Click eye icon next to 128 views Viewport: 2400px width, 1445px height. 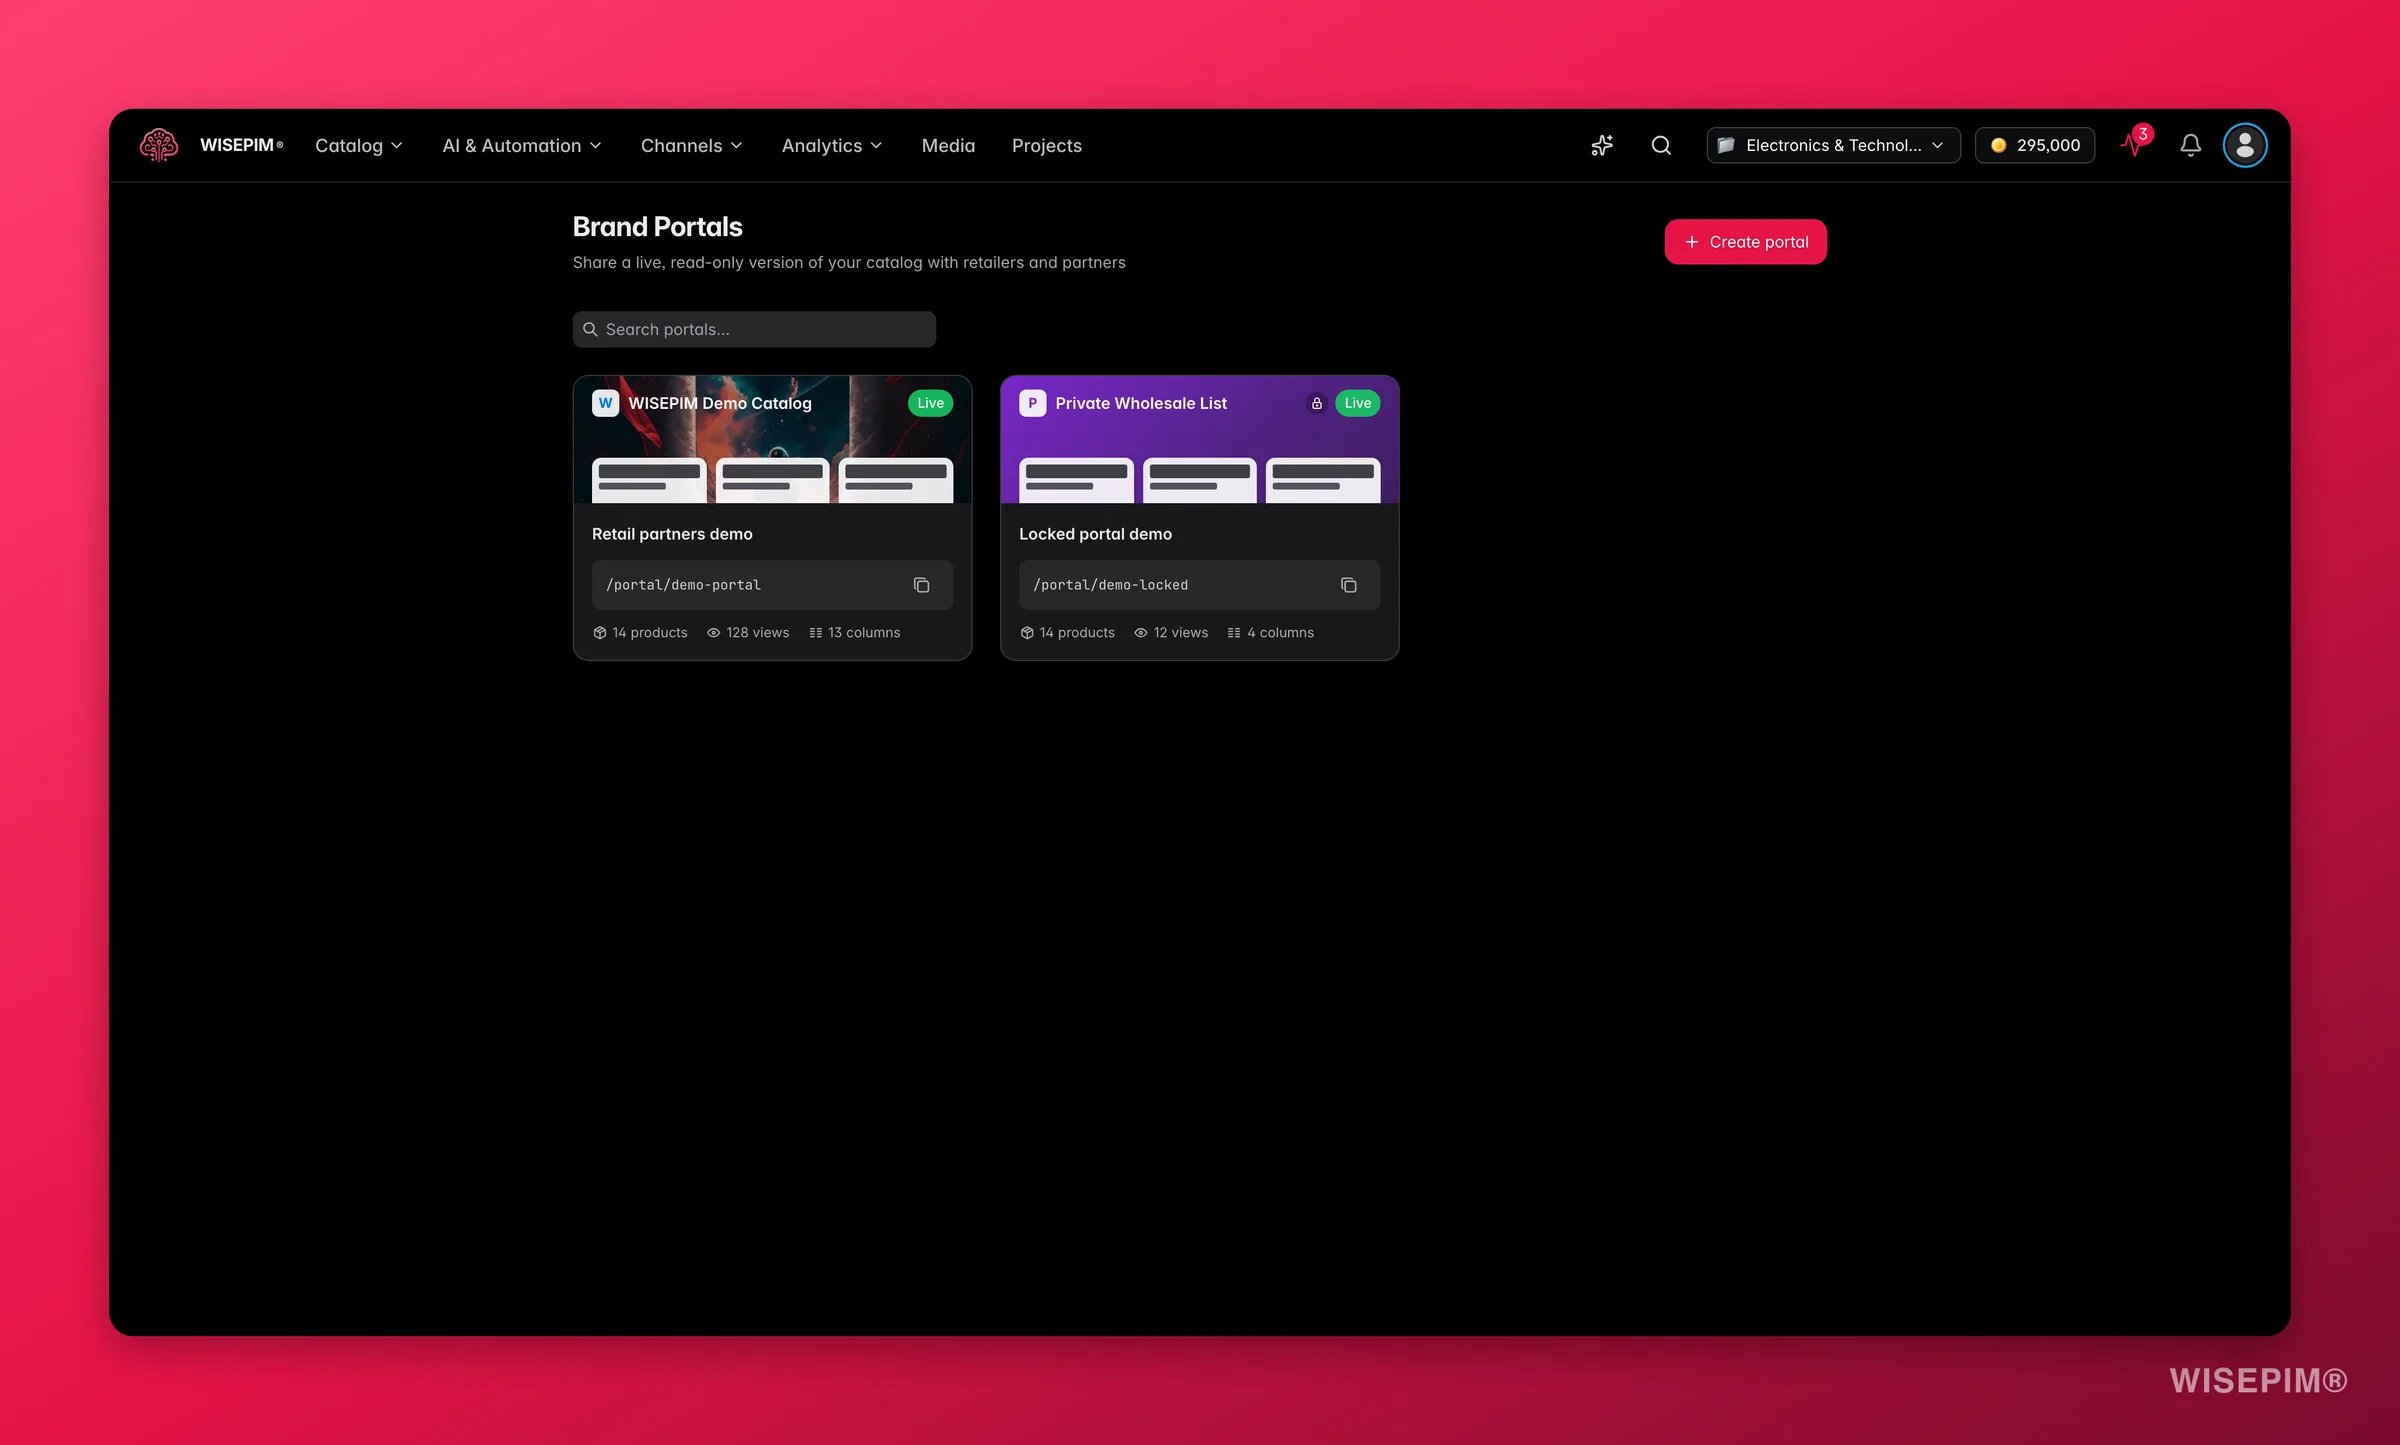point(714,633)
